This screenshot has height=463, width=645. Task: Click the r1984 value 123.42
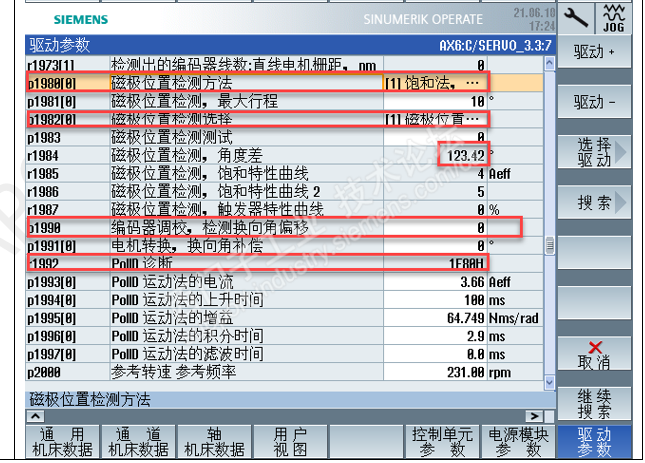tap(466, 155)
